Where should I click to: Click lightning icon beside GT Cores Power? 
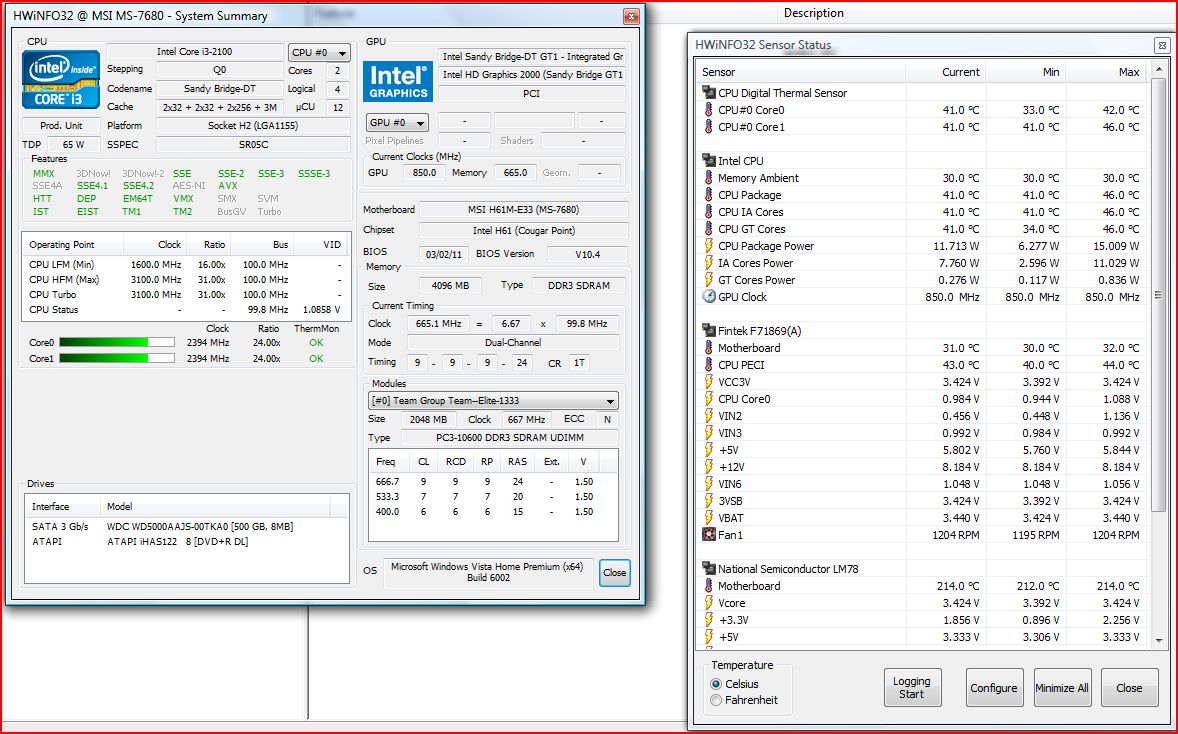(x=708, y=279)
